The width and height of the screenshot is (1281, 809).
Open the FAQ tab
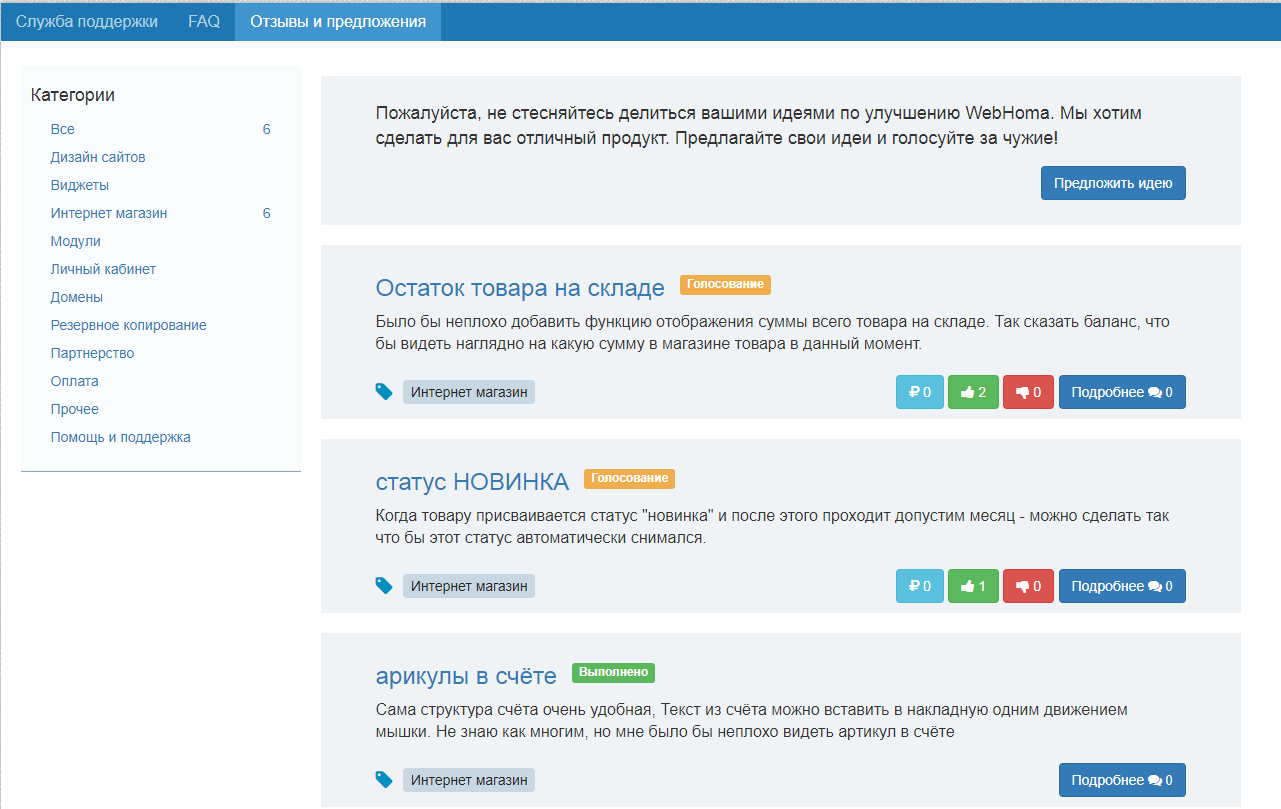pos(204,21)
